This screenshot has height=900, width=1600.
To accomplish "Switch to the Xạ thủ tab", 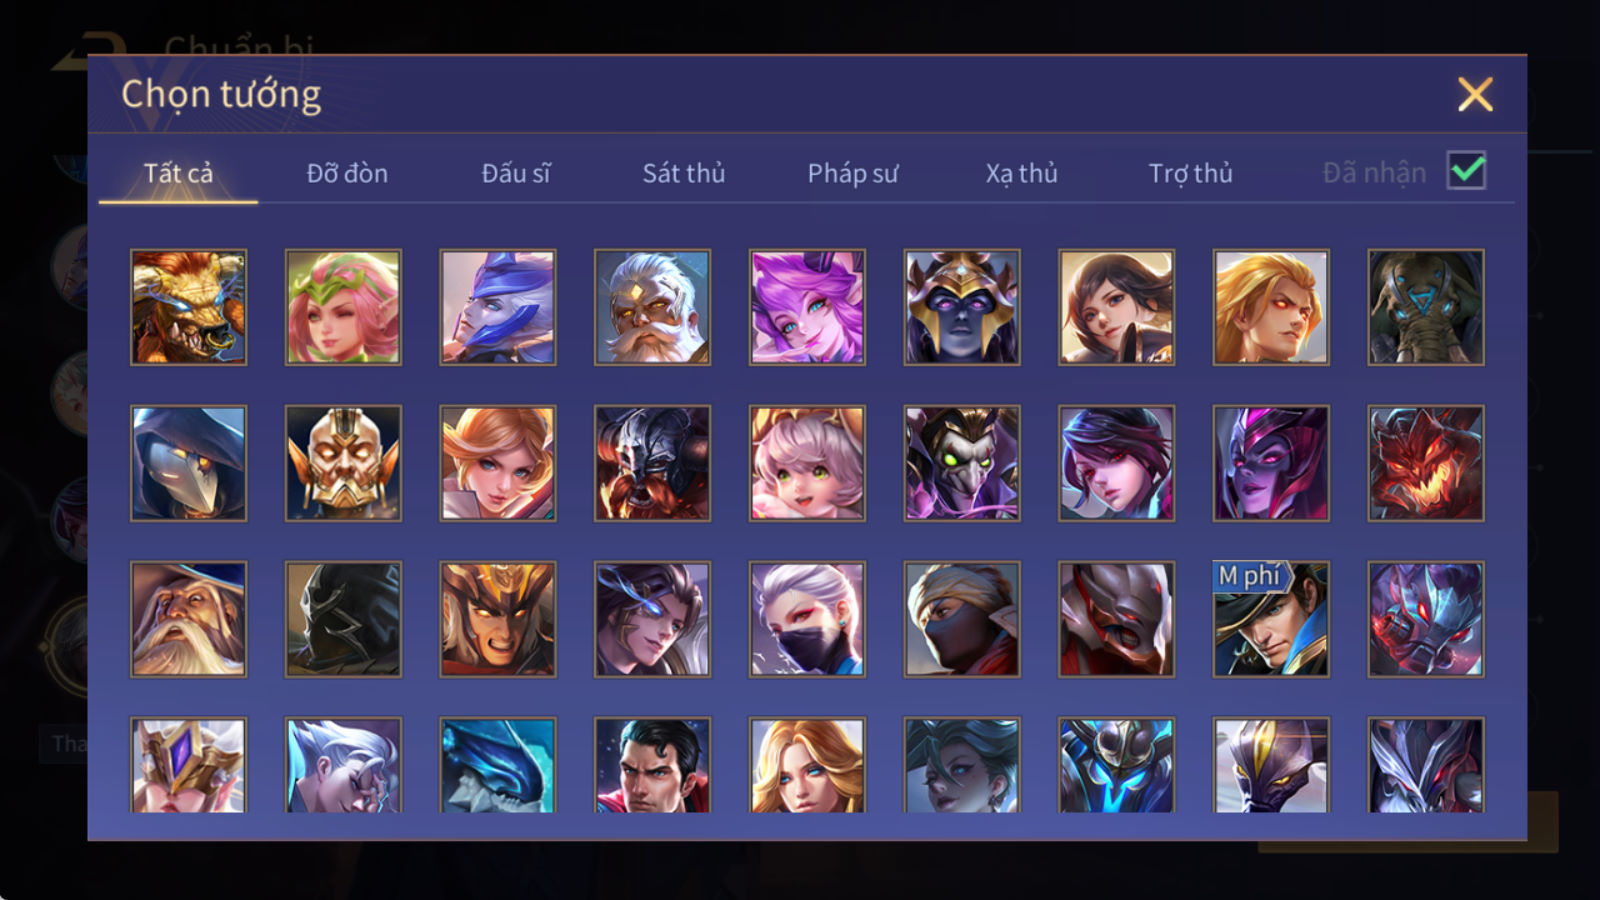I will pos(1021,173).
